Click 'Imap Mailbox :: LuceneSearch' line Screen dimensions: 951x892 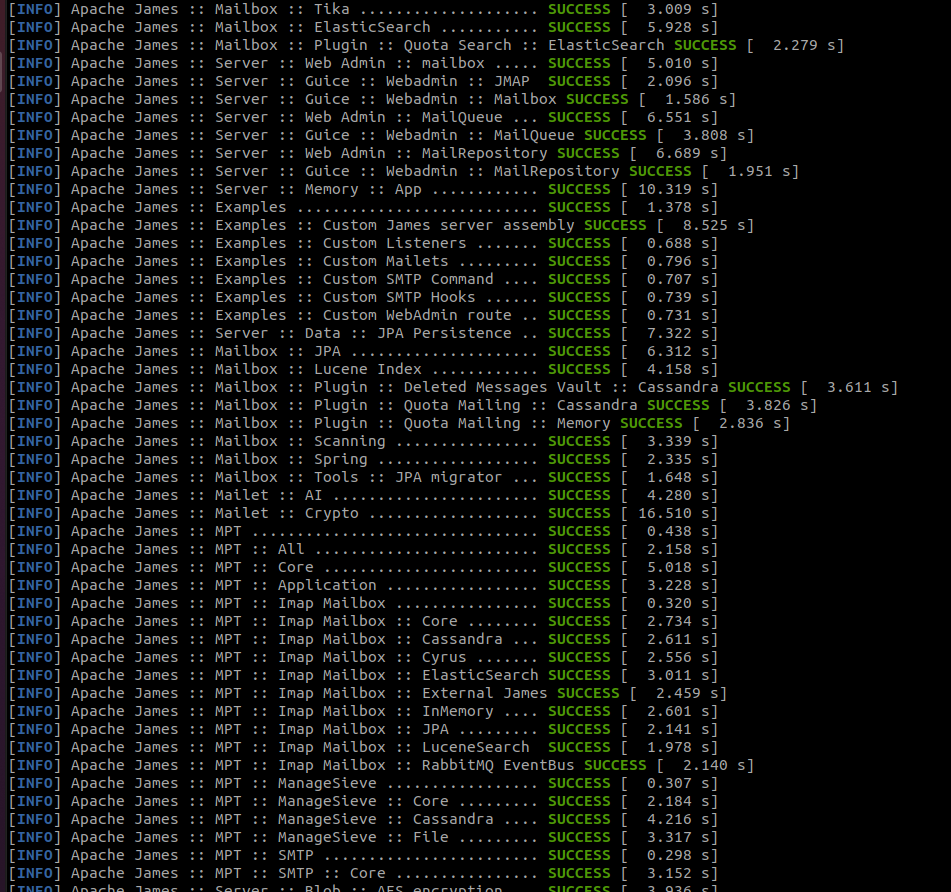(363, 748)
